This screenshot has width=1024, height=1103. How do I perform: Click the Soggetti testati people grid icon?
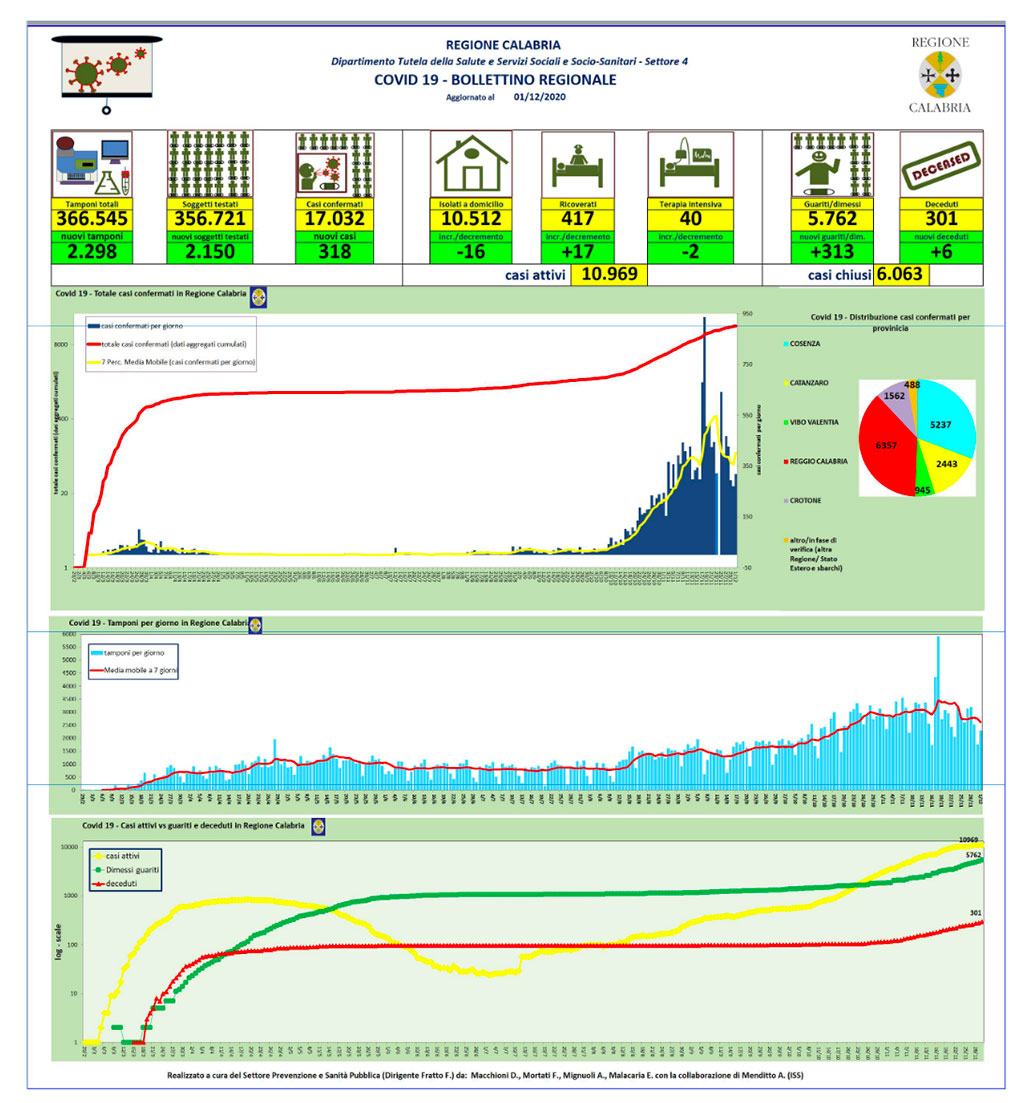coord(210,165)
